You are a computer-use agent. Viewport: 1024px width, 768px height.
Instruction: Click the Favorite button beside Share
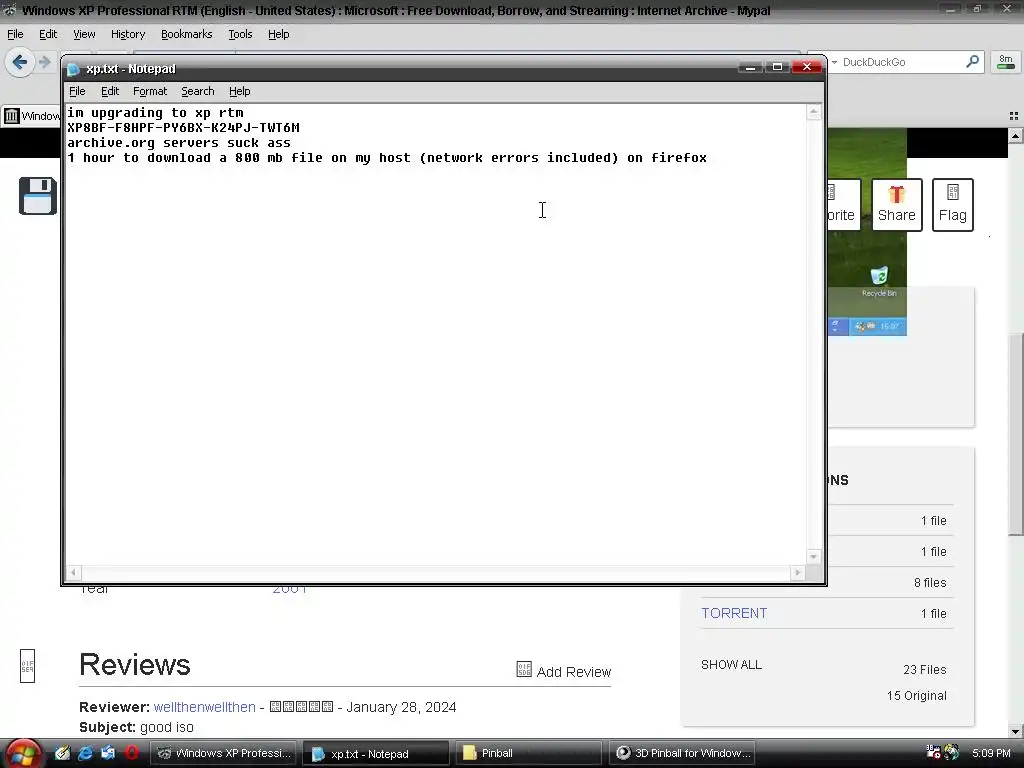click(x=843, y=204)
